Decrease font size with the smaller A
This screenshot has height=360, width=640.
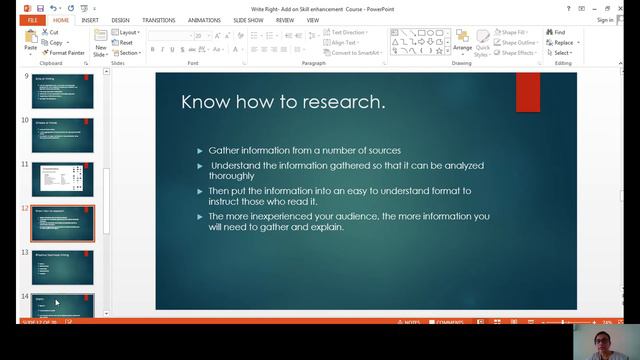[227, 36]
